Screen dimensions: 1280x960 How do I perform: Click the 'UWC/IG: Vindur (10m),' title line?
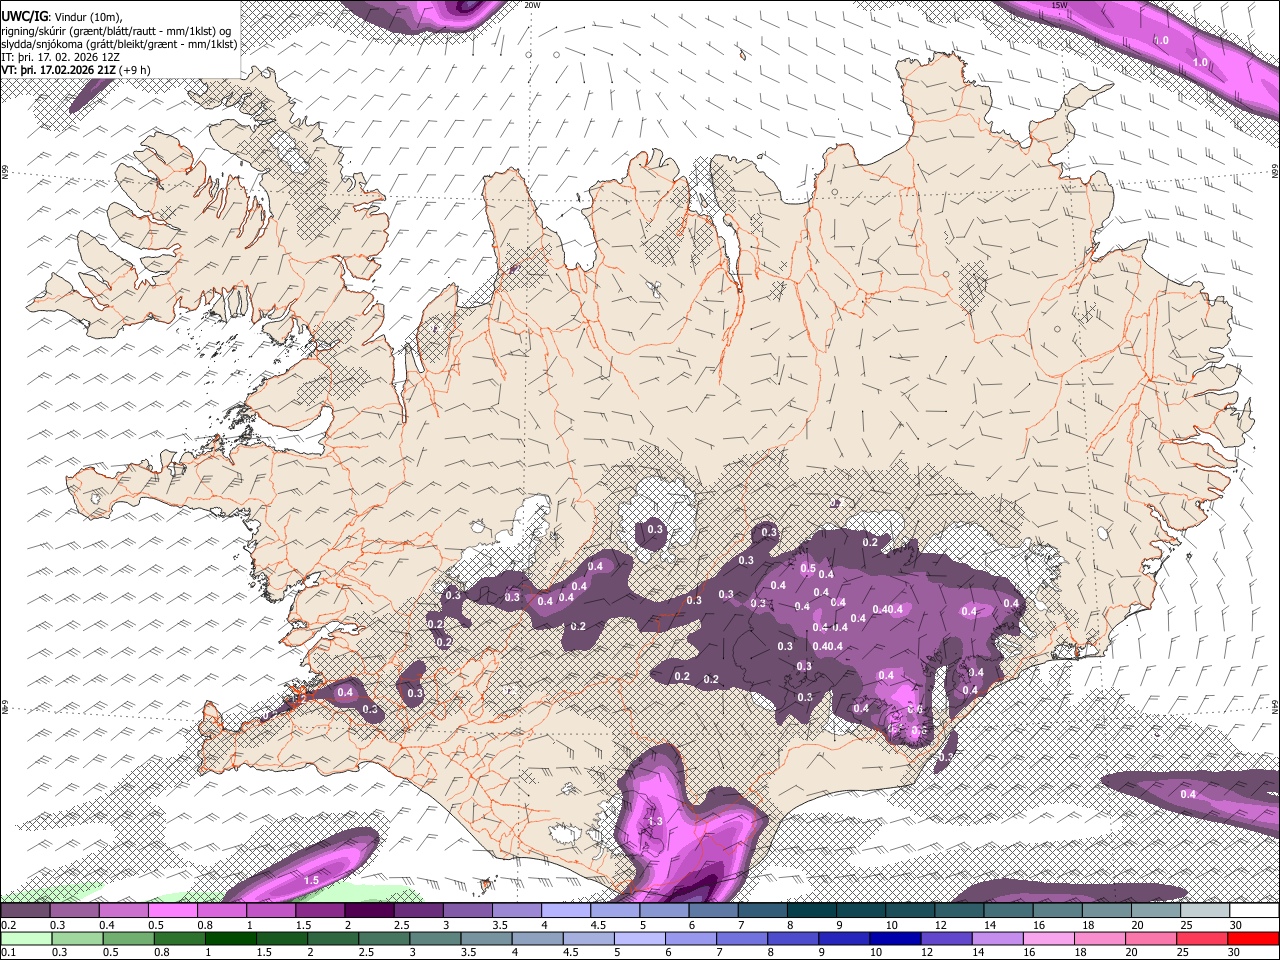61,17
